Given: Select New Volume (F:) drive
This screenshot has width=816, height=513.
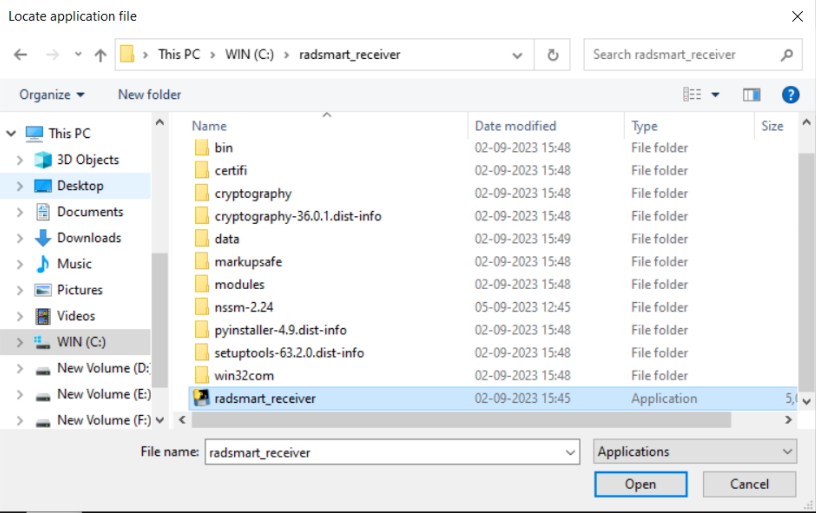Looking at the screenshot, I should pyautogui.click(x=104, y=420).
